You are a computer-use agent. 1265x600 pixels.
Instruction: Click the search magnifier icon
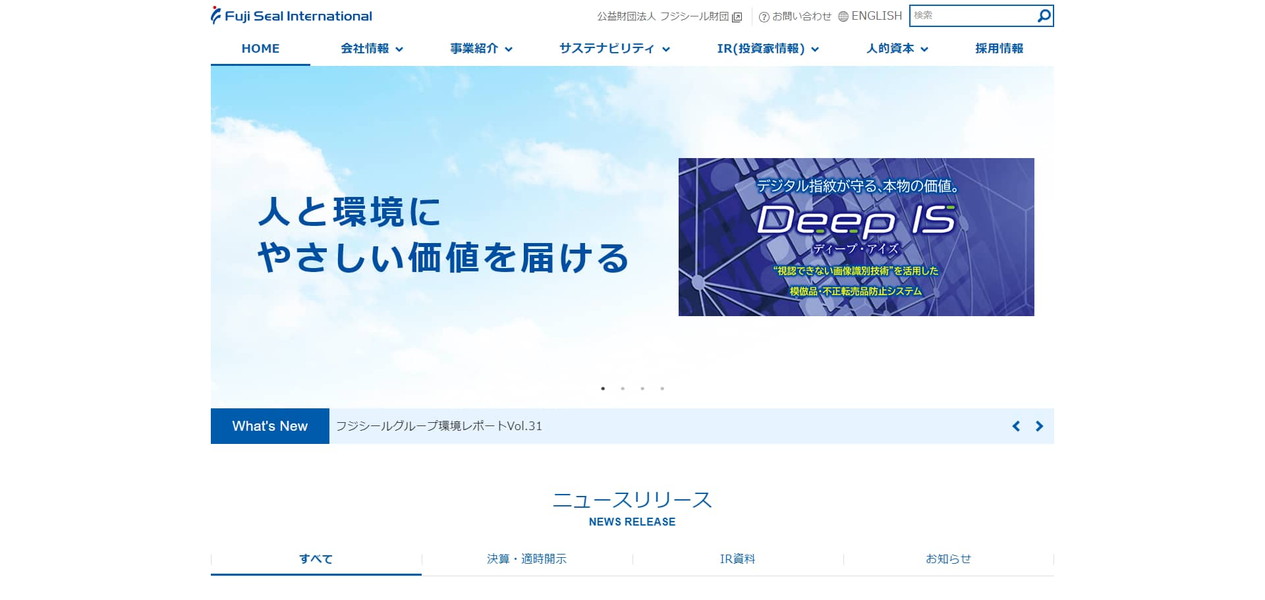coord(1044,16)
